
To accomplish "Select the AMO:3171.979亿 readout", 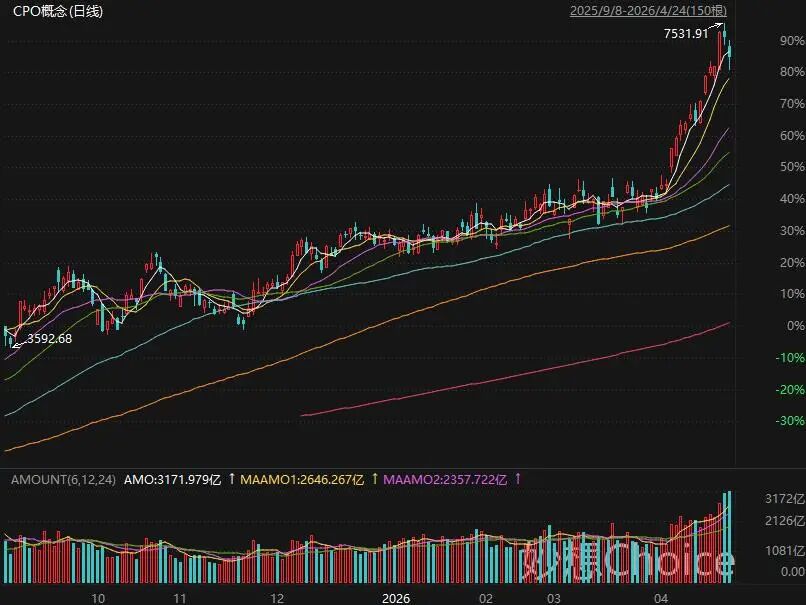I will (171, 480).
